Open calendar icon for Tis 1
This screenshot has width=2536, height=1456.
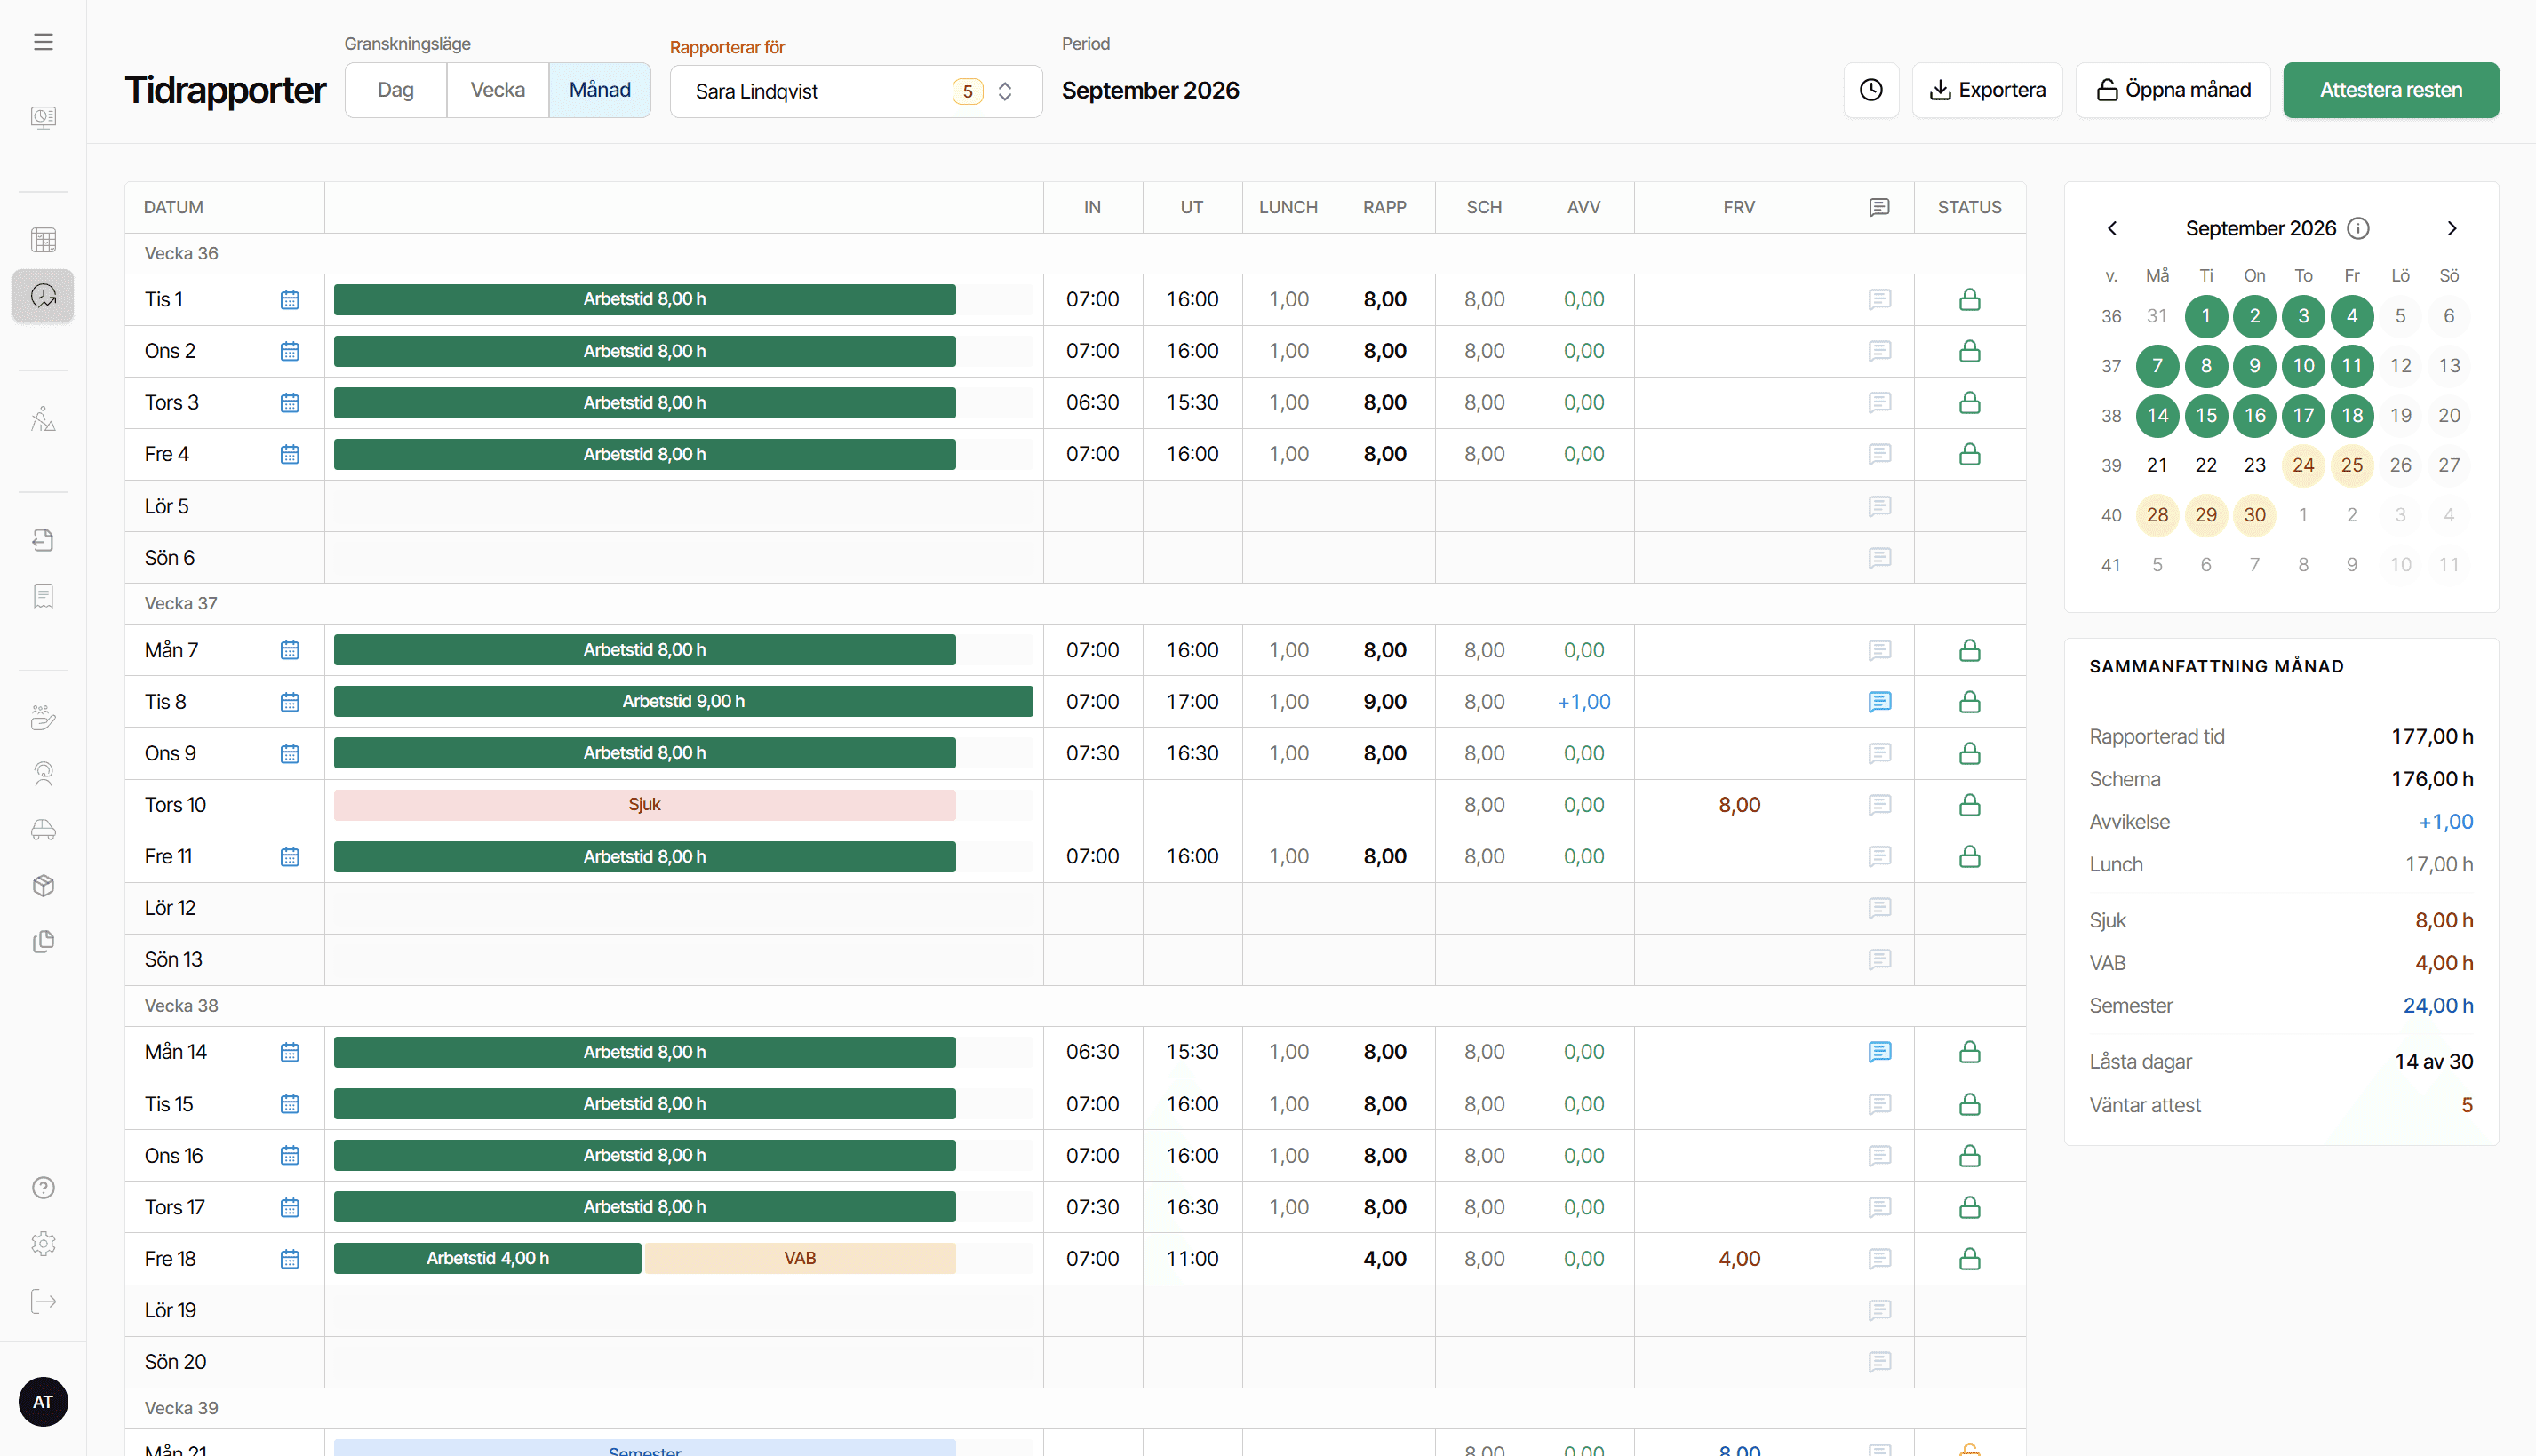click(290, 299)
